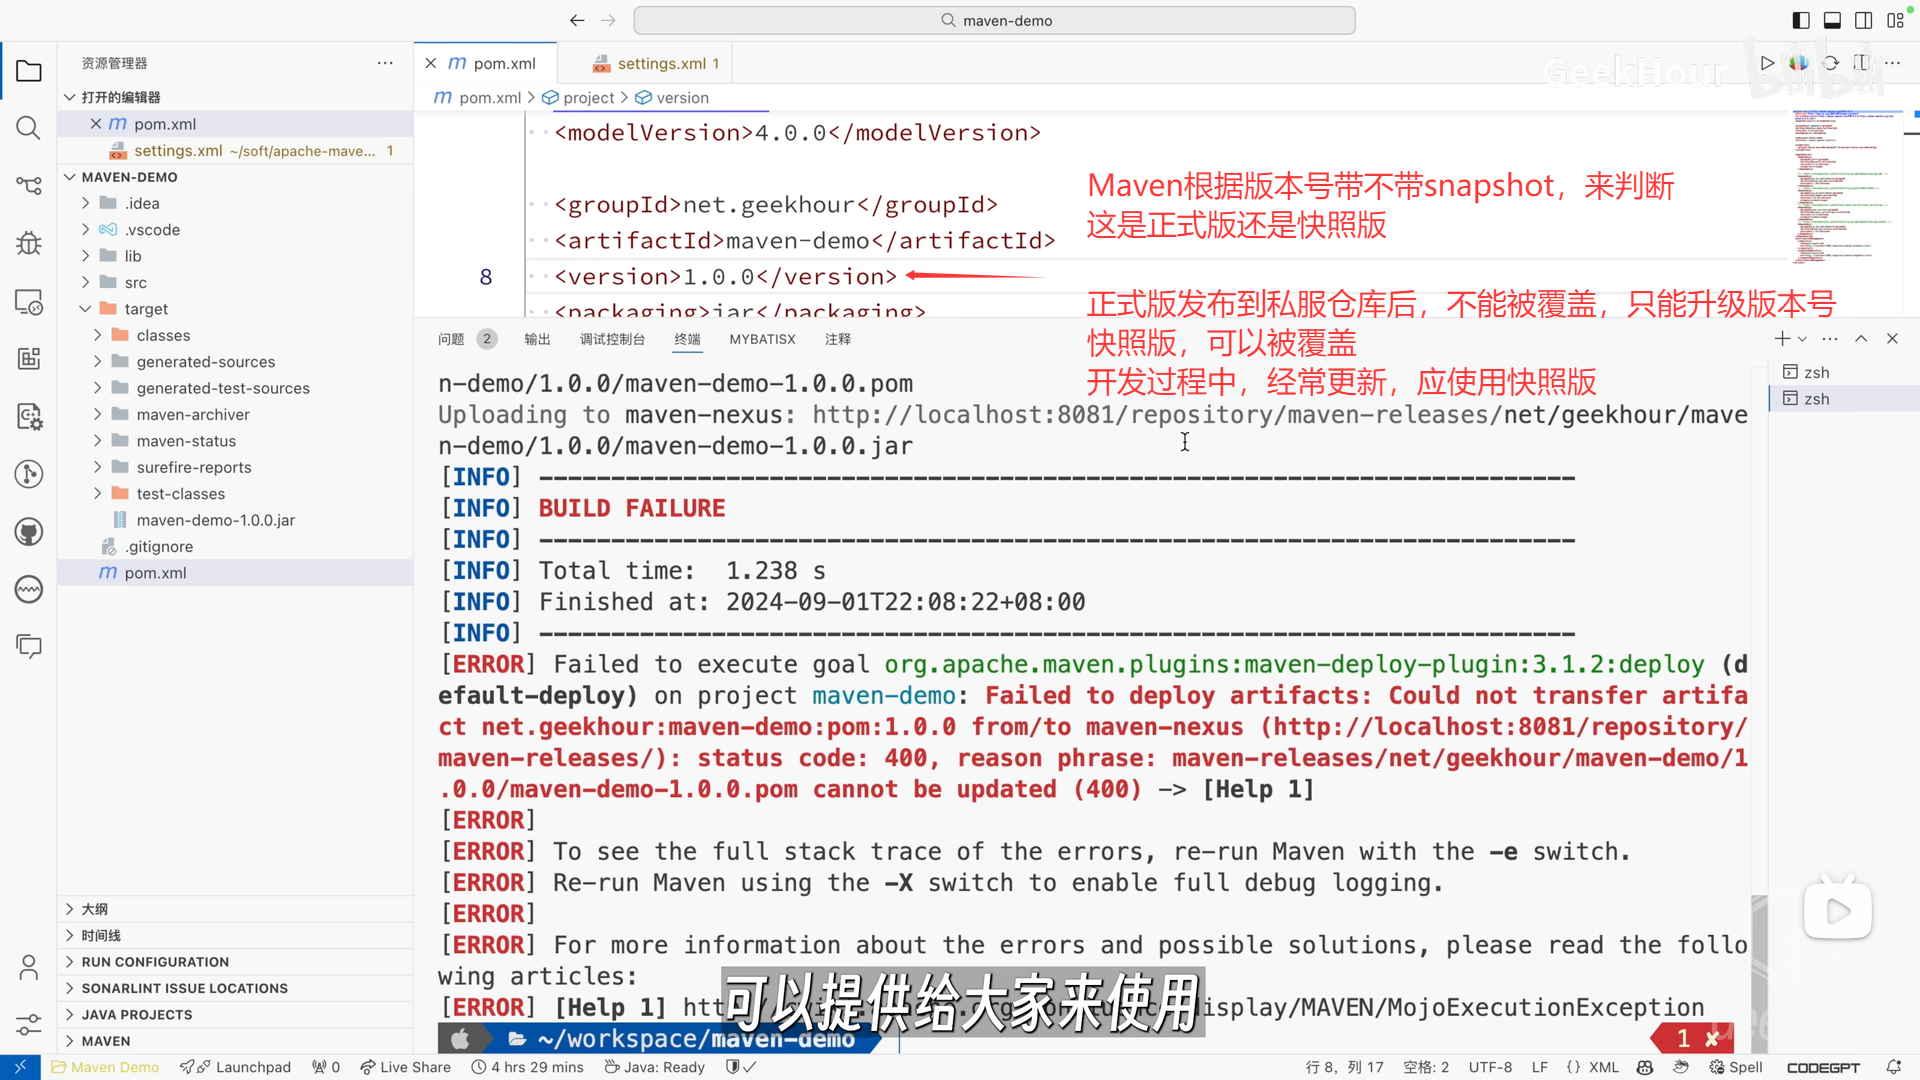This screenshot has width=1920, height=1080.
Task: Open the Output panel tab
Action: pyautogui.click(x=537, y=339)
